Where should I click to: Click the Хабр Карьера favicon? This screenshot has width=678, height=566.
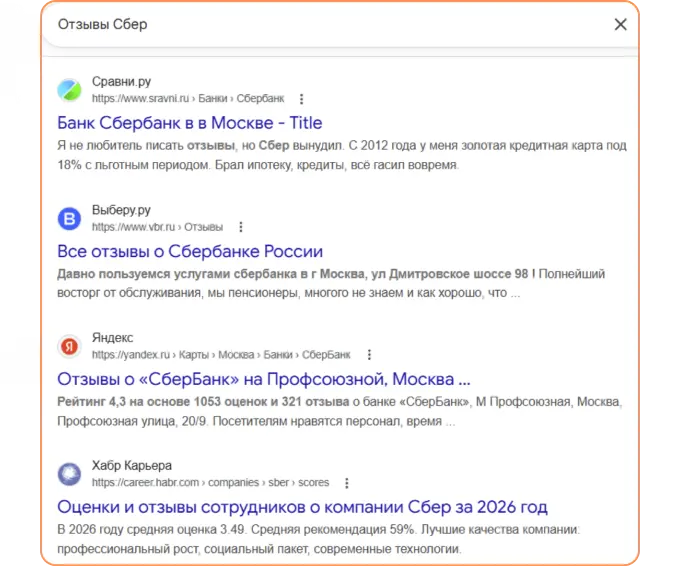(69, 474)
